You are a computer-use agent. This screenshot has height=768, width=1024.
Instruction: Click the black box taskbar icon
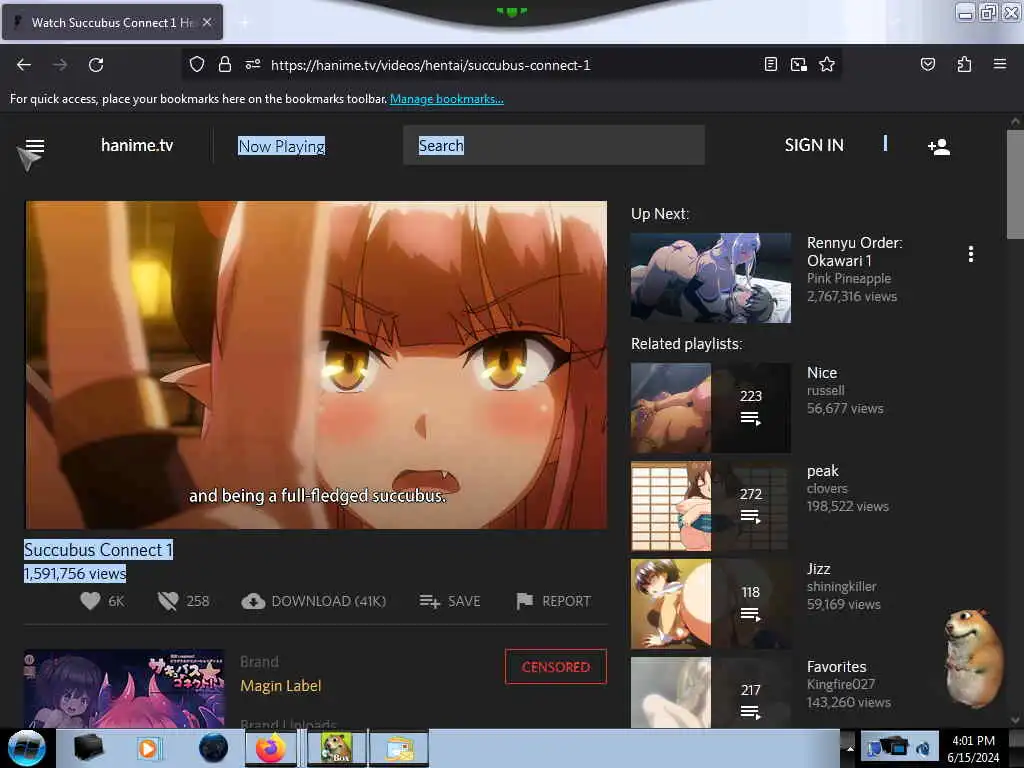(x=88, y=748)
